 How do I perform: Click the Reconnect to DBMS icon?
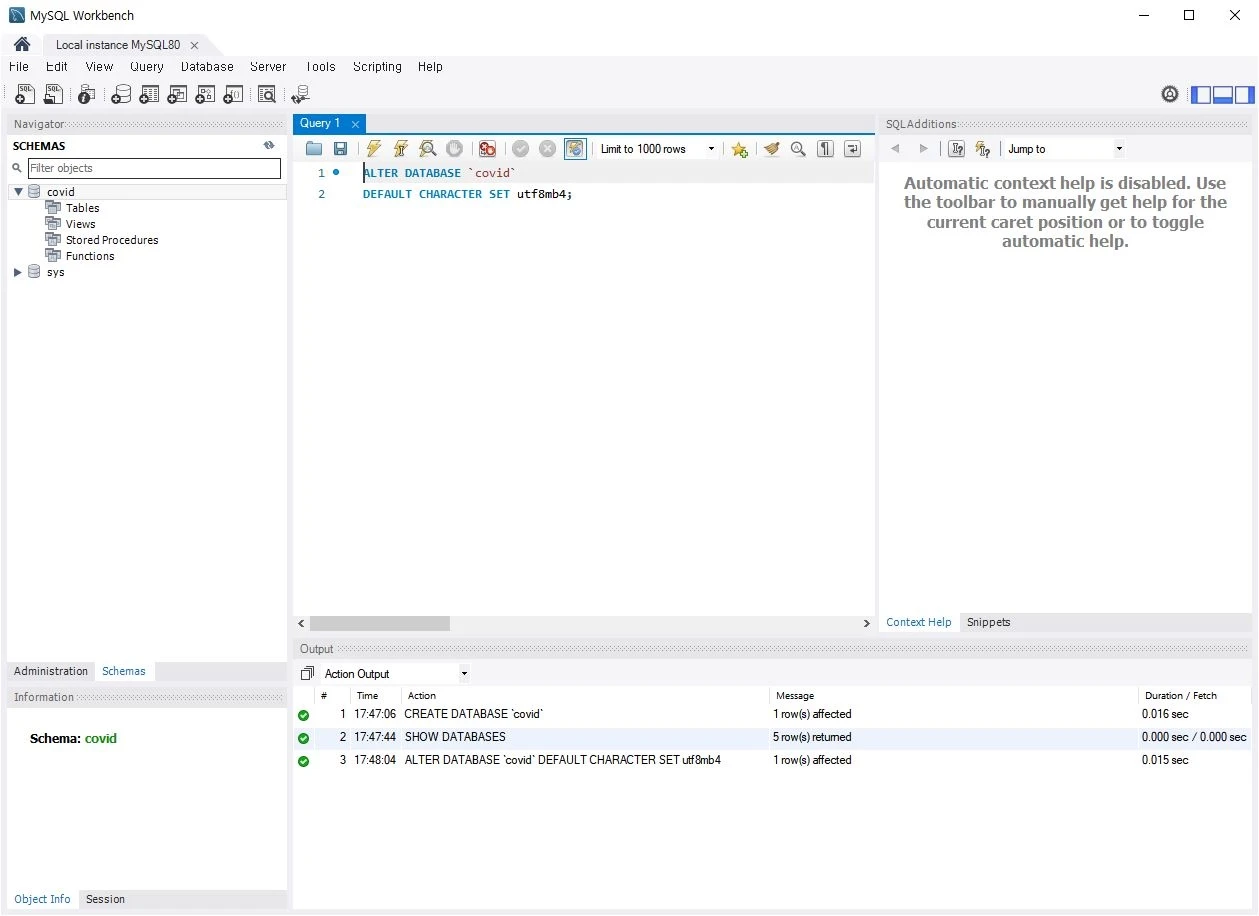pyautogui.click(x=300, y=95)
